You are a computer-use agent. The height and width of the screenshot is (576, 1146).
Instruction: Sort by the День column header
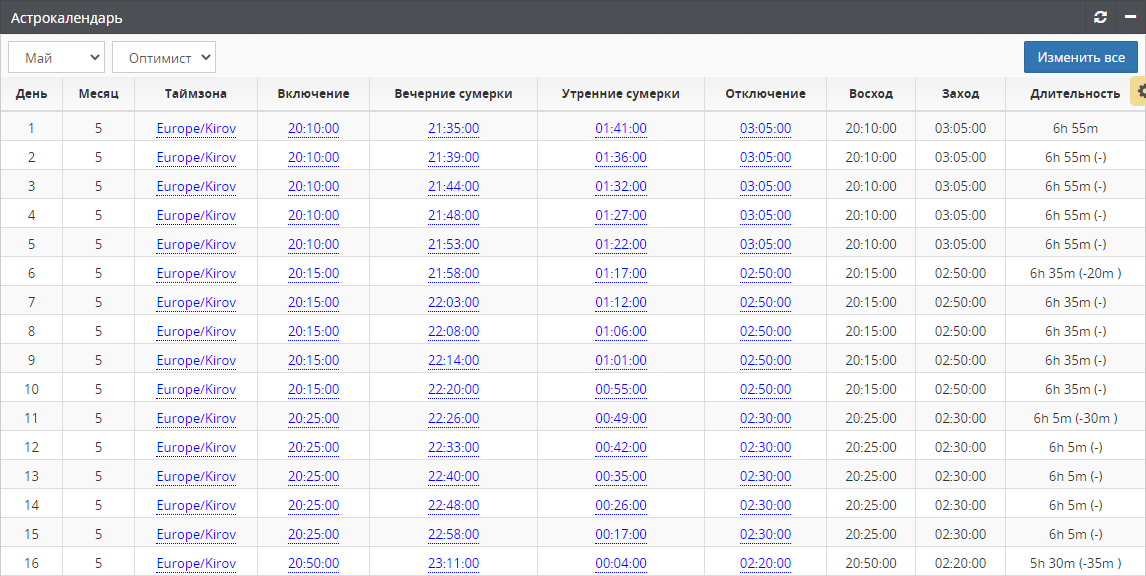(31, 94)
